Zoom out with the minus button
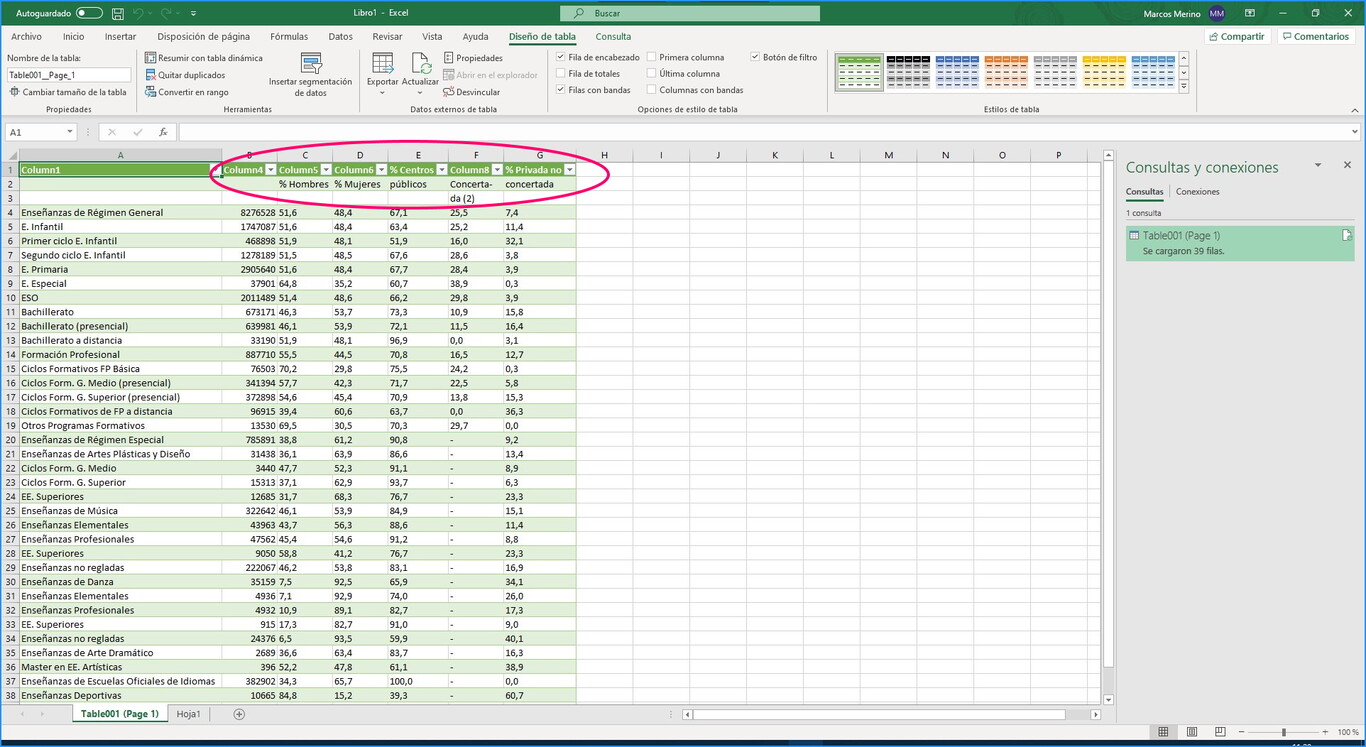The image size is (1366, 747). [x=1240, y=732]
